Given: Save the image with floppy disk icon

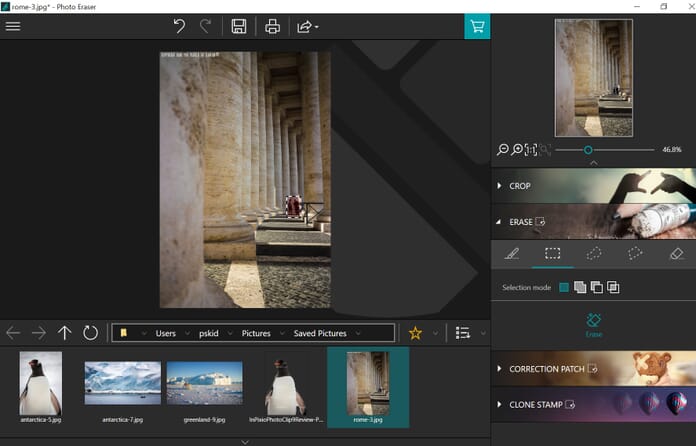Looking at the screenshot, I should pyautogui.click(x=239, y=26).
